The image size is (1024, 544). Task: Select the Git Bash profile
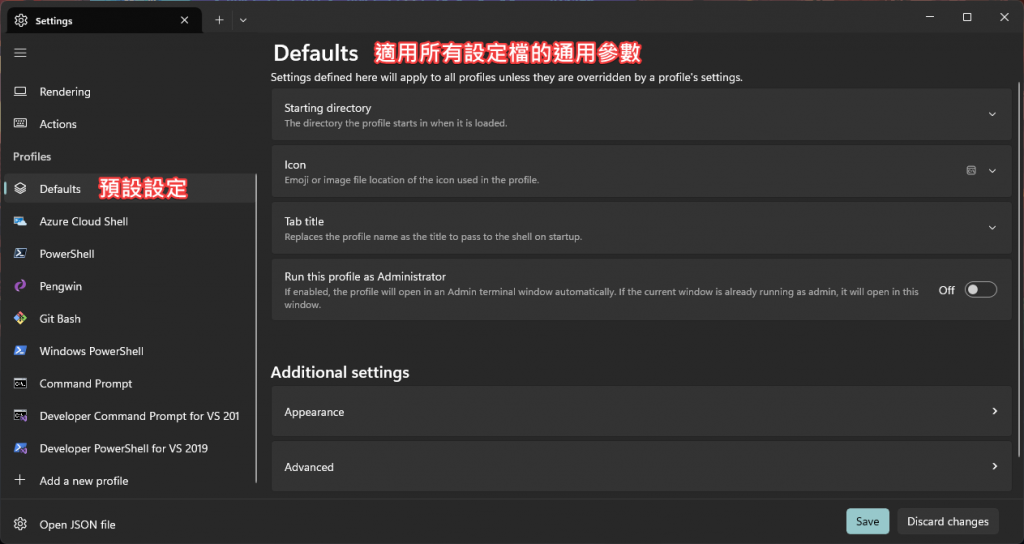(129, 318)
